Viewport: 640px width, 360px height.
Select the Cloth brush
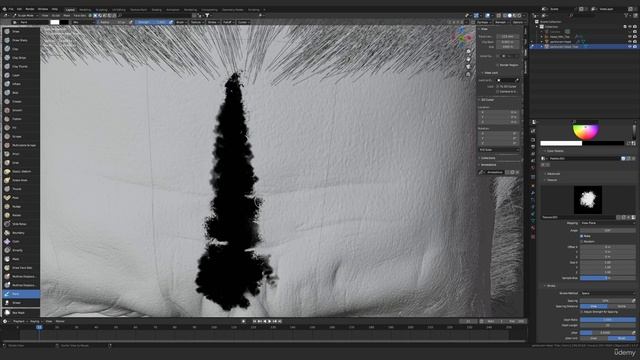(21, 242)
